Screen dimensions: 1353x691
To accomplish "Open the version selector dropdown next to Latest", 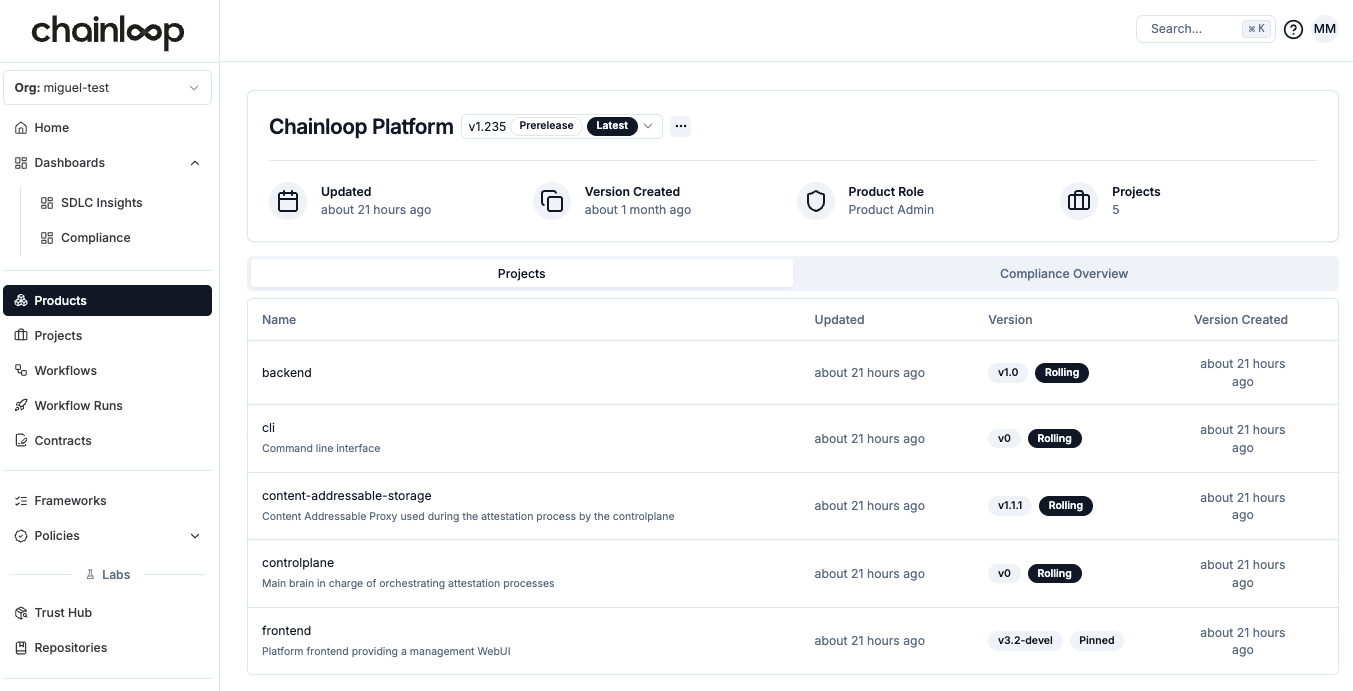I will pyautogui.click(x=648, y=126).
